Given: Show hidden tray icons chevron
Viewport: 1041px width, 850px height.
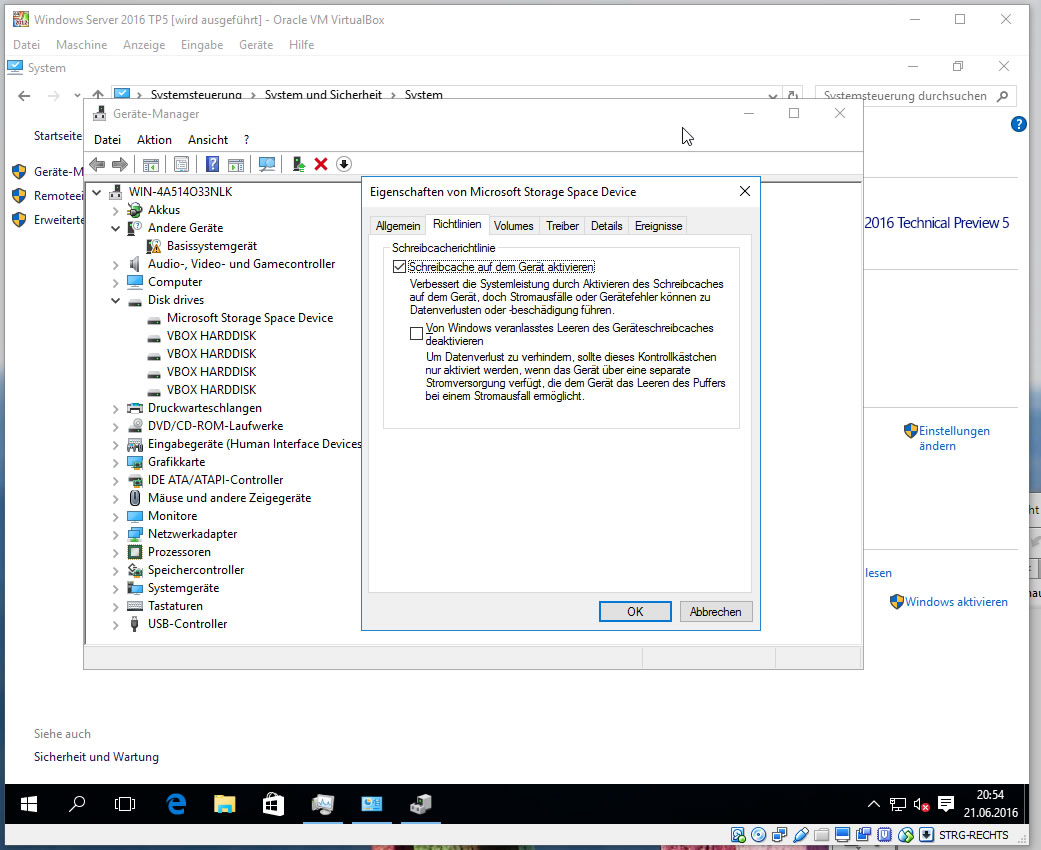Looking at the screenshot, I should click(874, 804).
